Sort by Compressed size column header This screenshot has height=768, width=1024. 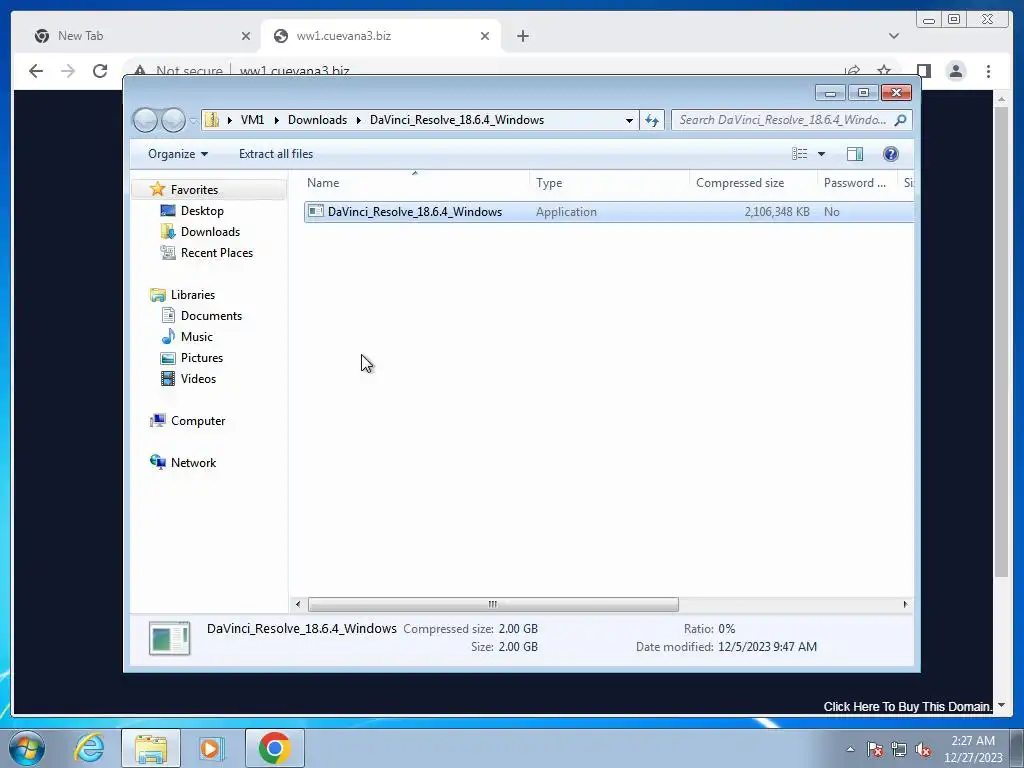point(753,183)
